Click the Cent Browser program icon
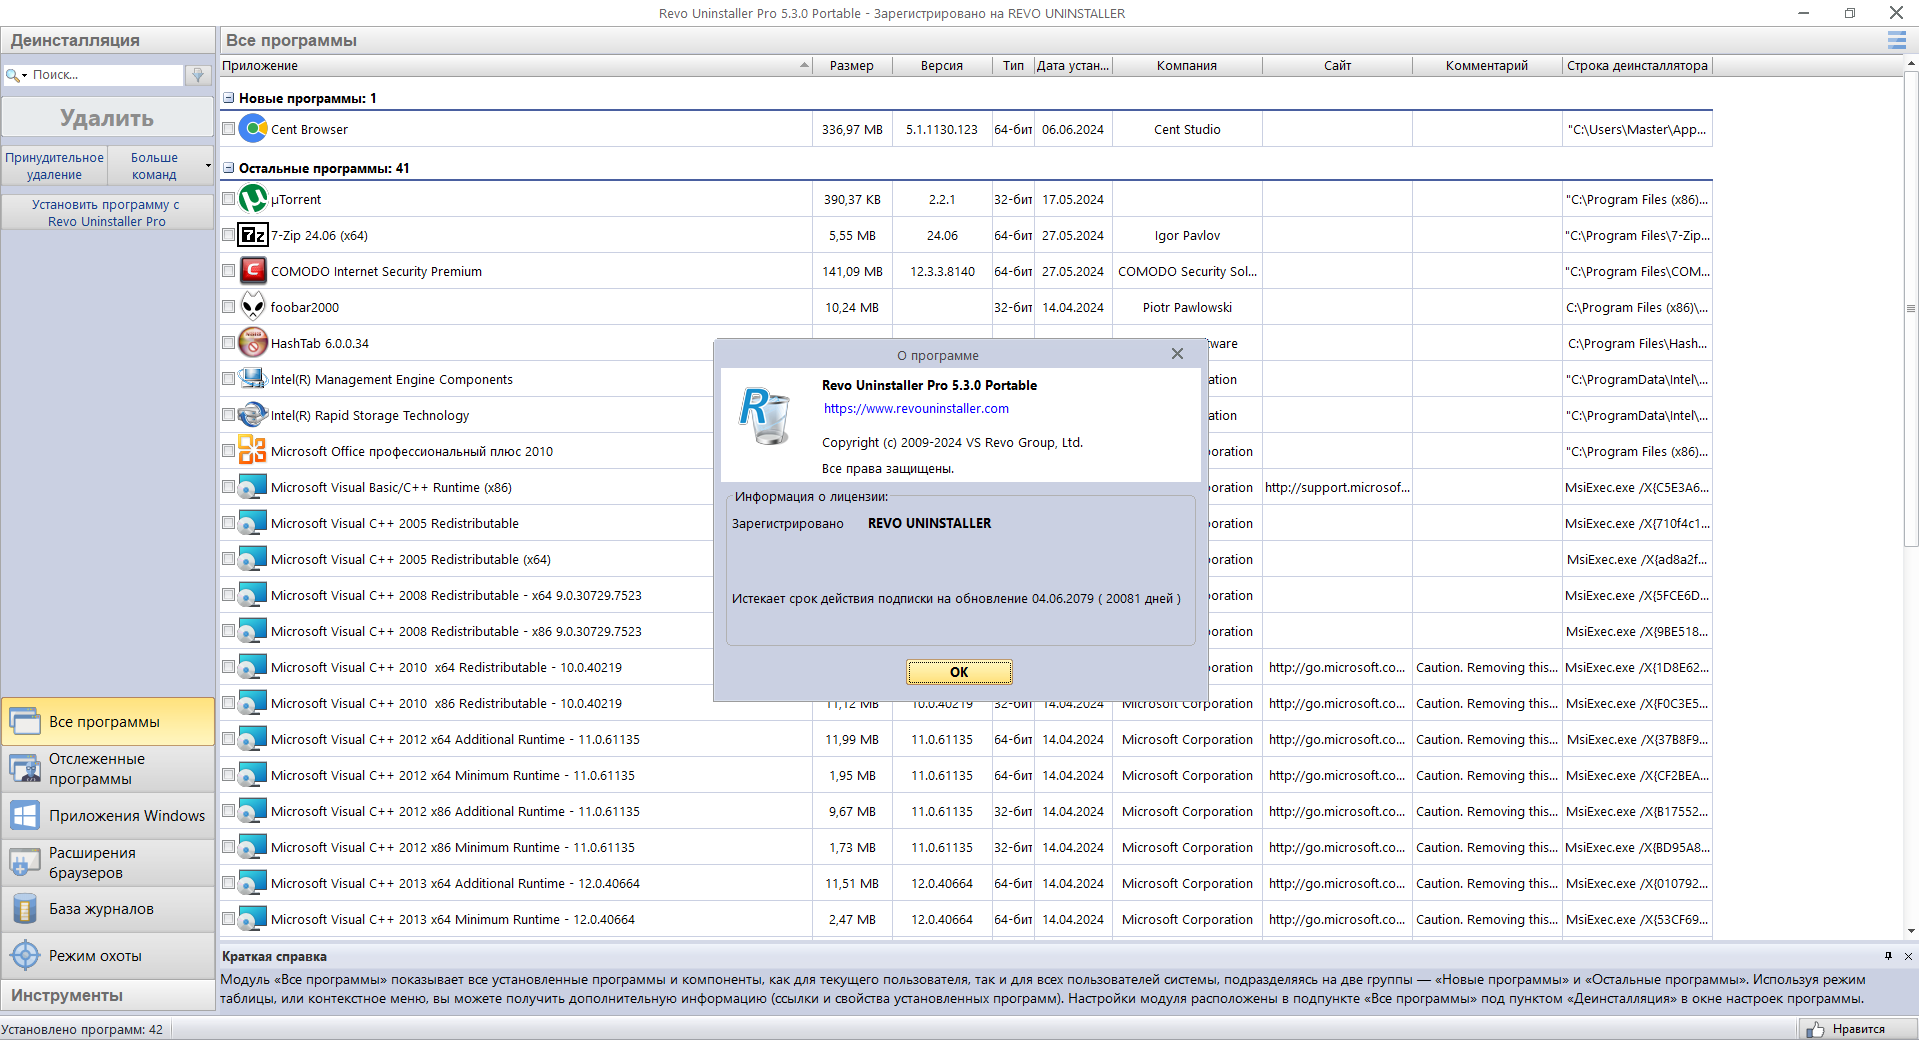This screenshot has width=1919, height=1040. (x=254, y=129)
